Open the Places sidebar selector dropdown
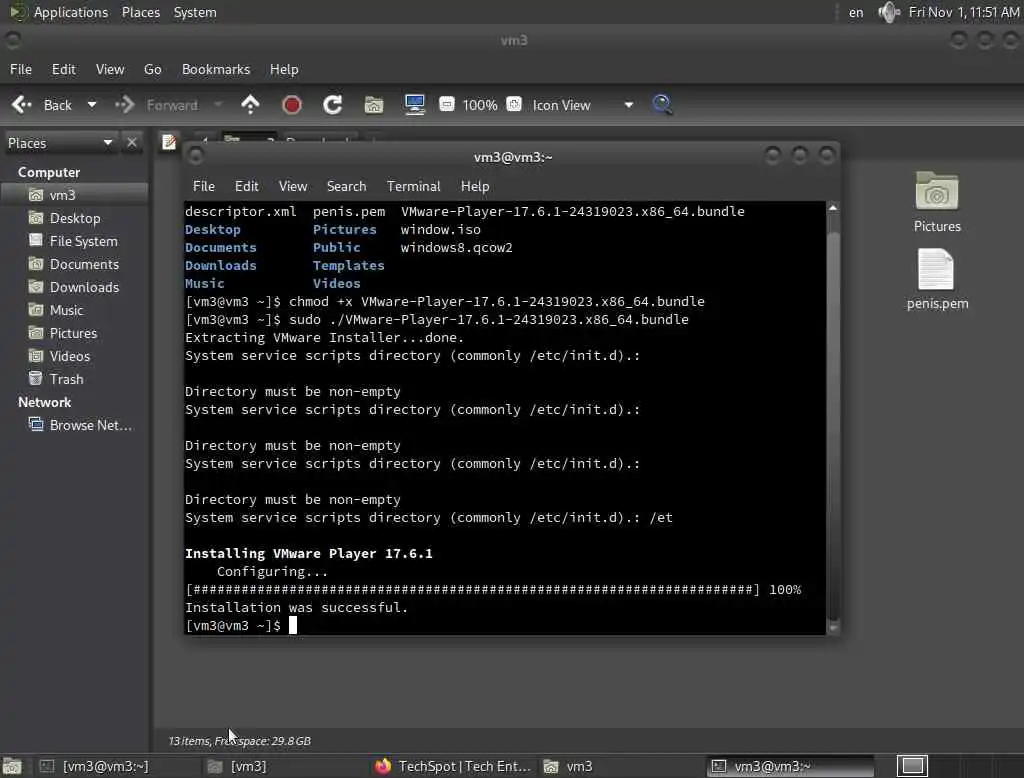 coord(60,142)
